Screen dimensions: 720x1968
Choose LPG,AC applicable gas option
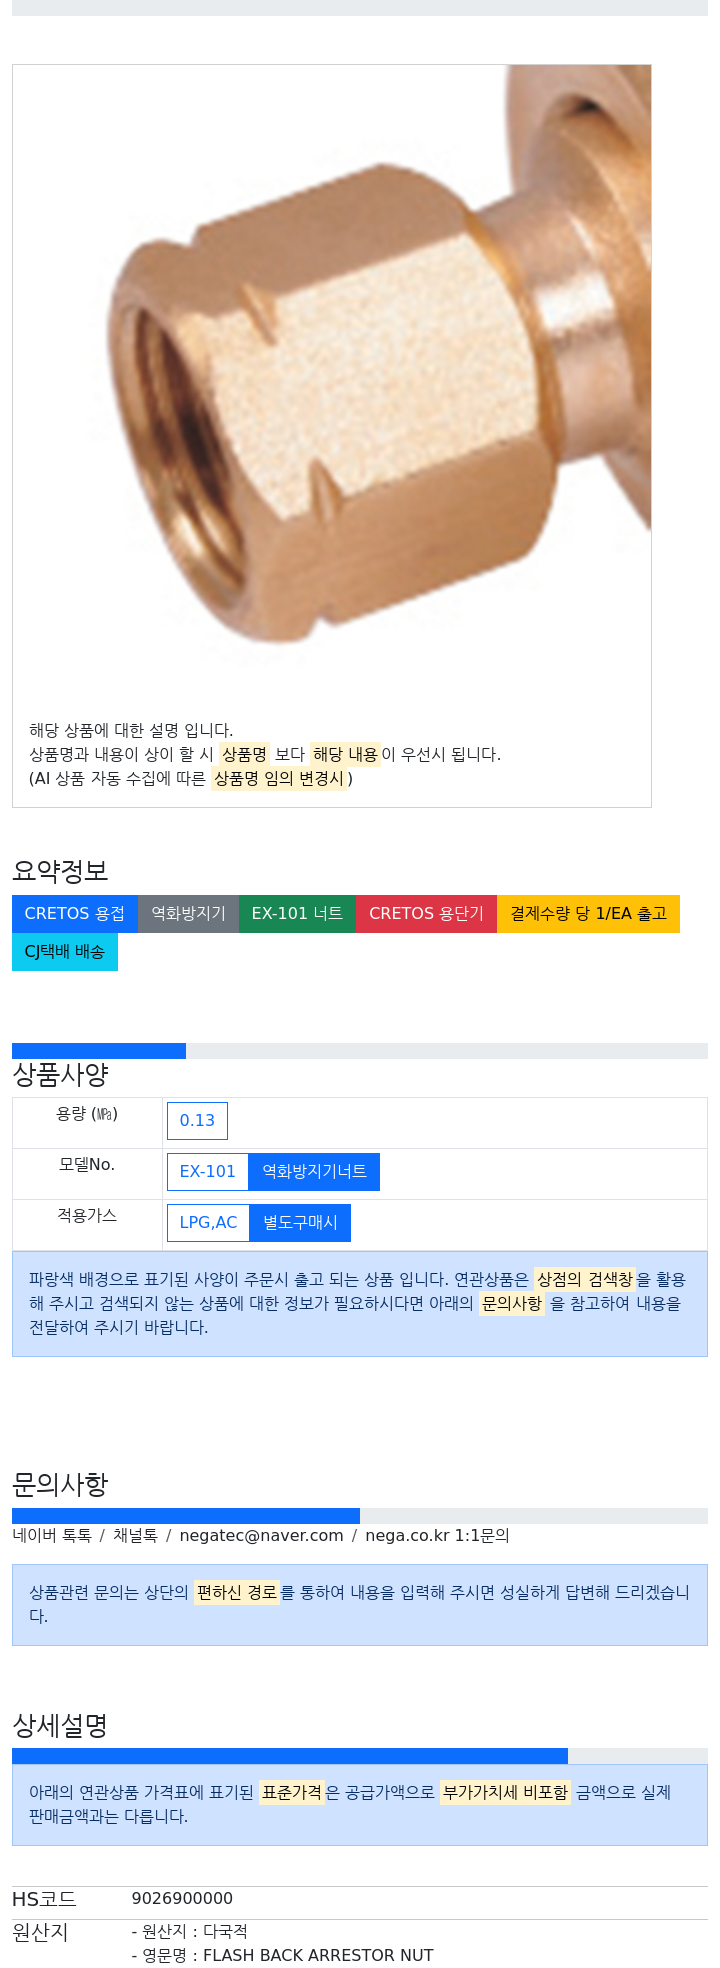[x=208, y=1223]
